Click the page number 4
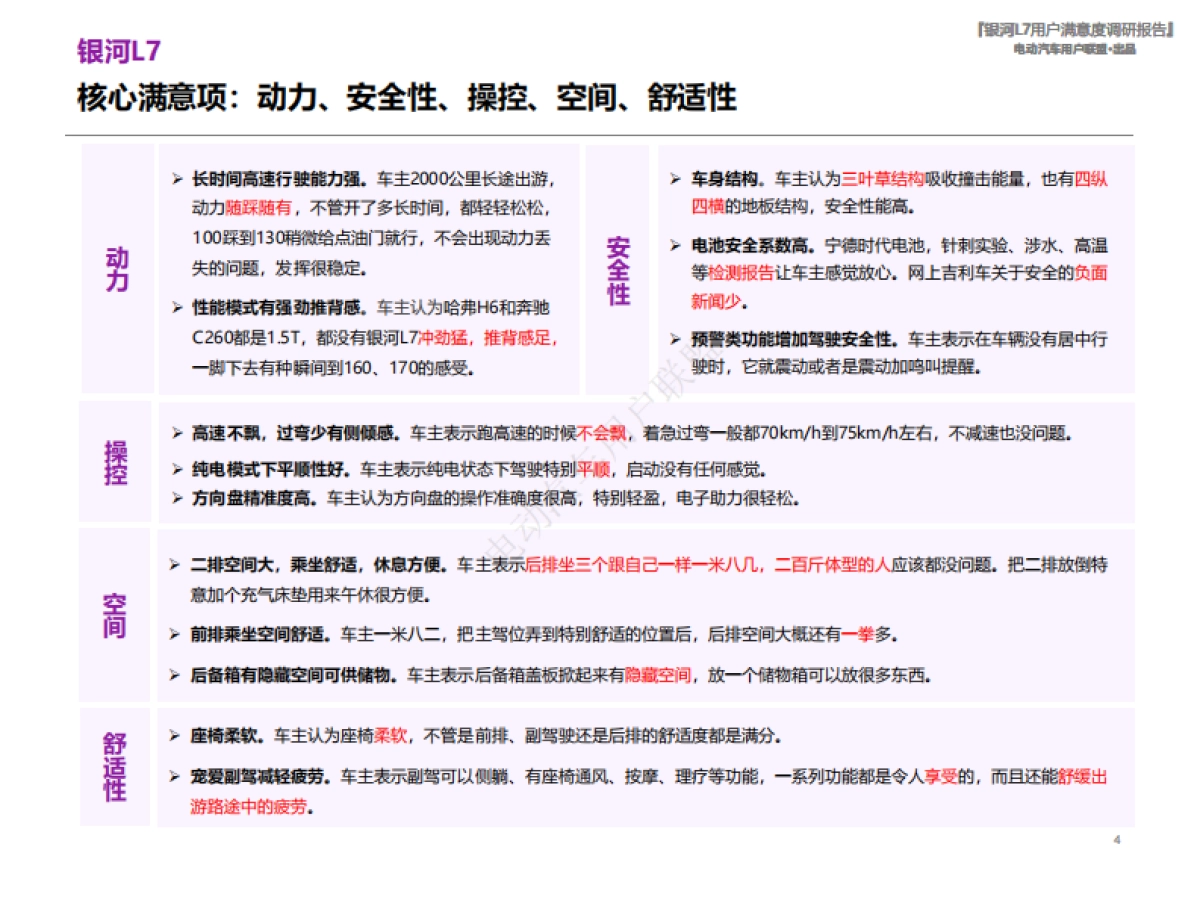1200x900 pixels. (x=1116, y=840)
